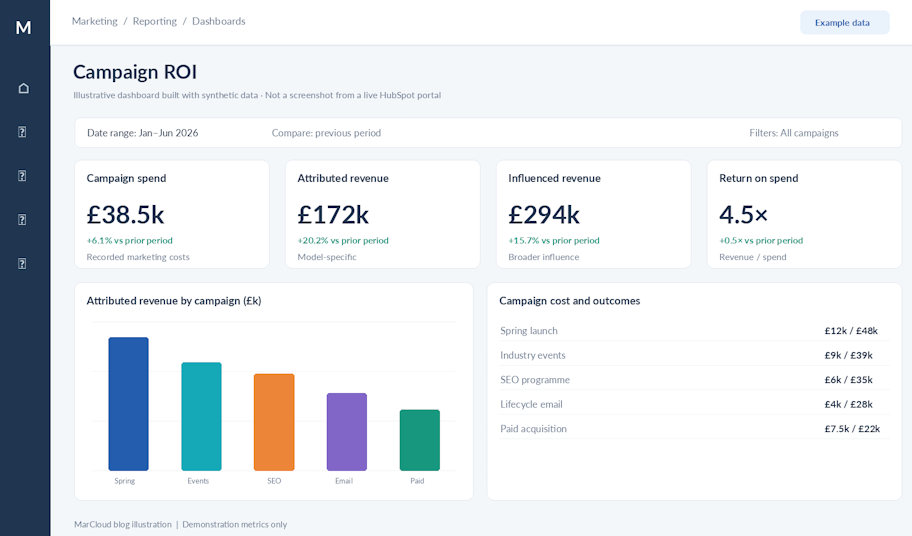Open the Date range Jan–Jun 2026 filter
The width and height of the screenshot is (912, 536).
pos(142,133)
